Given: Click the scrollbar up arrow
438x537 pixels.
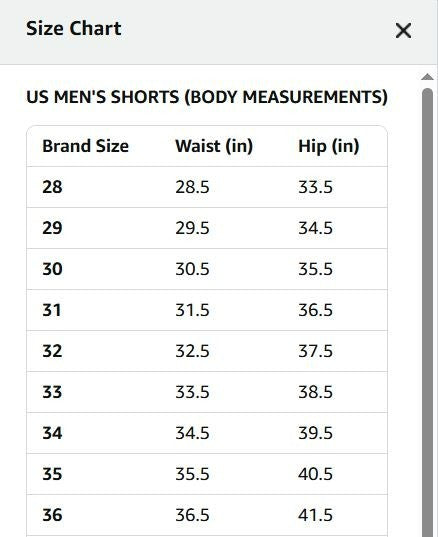Looking at the screenshot, I should (427, 77).
